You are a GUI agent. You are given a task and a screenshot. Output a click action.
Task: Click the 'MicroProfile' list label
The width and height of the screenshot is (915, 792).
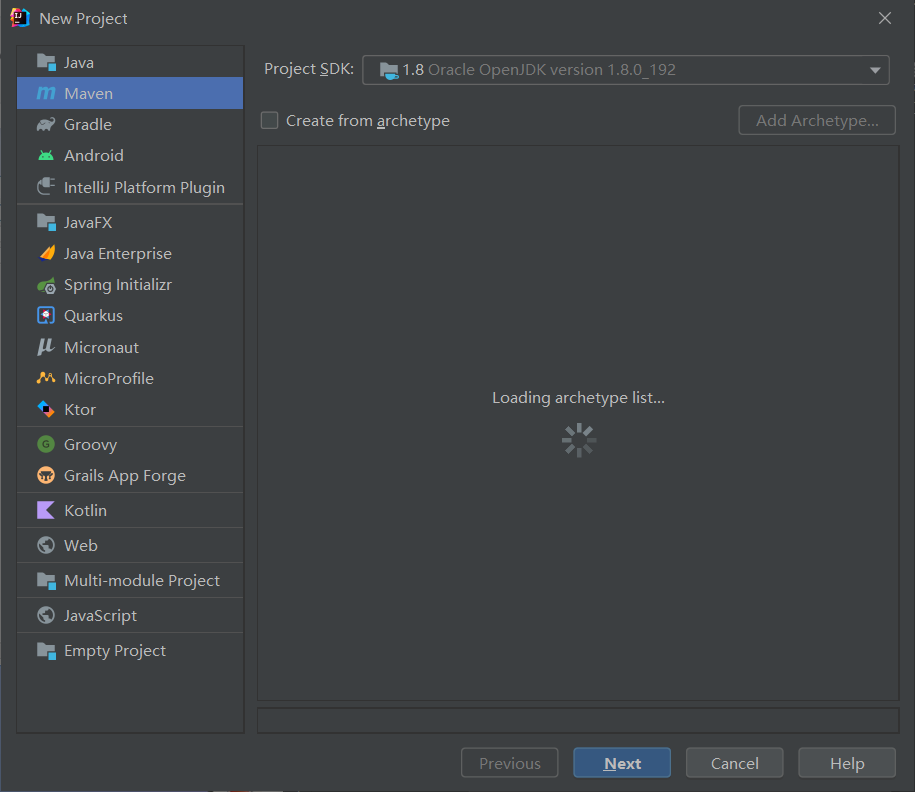coord(109,378)
